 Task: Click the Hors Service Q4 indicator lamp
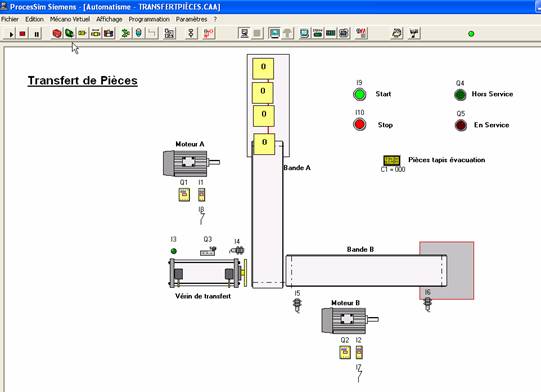click(x=460, y=95)
